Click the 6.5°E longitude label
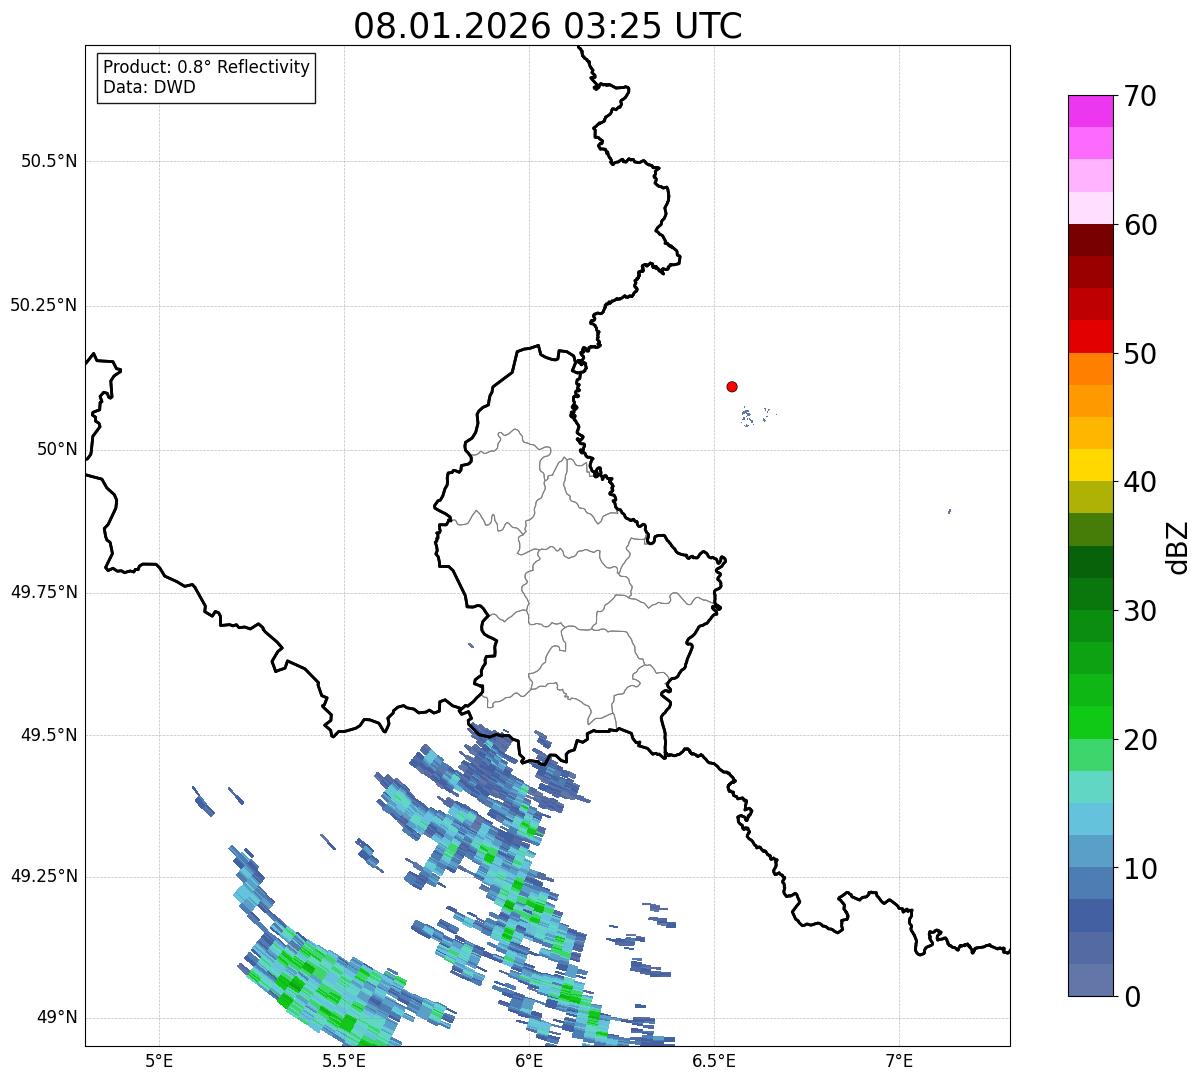The image size is (1202, 1081). tap(715, 1061)
